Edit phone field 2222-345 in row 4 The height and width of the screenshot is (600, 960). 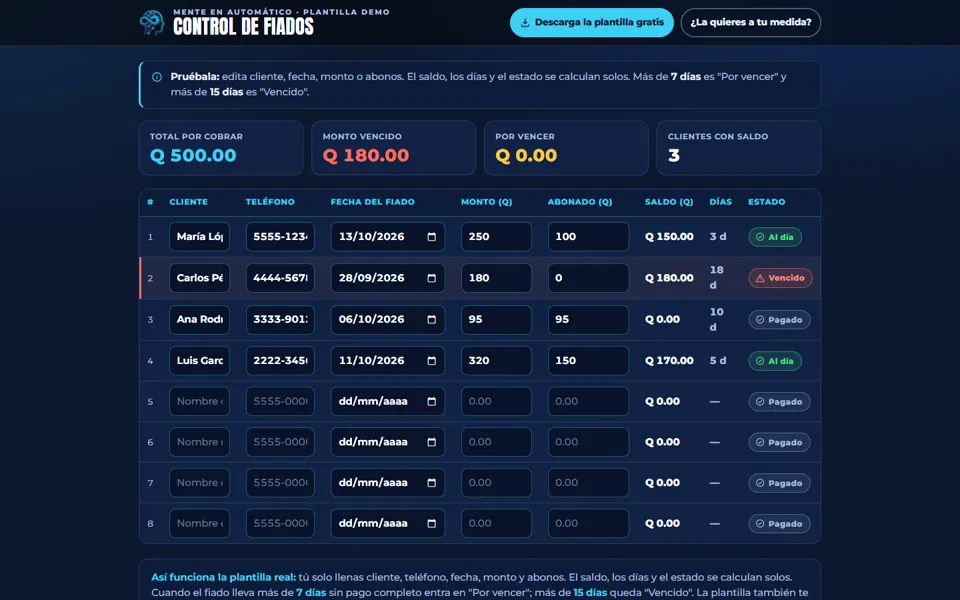(280, 361)
